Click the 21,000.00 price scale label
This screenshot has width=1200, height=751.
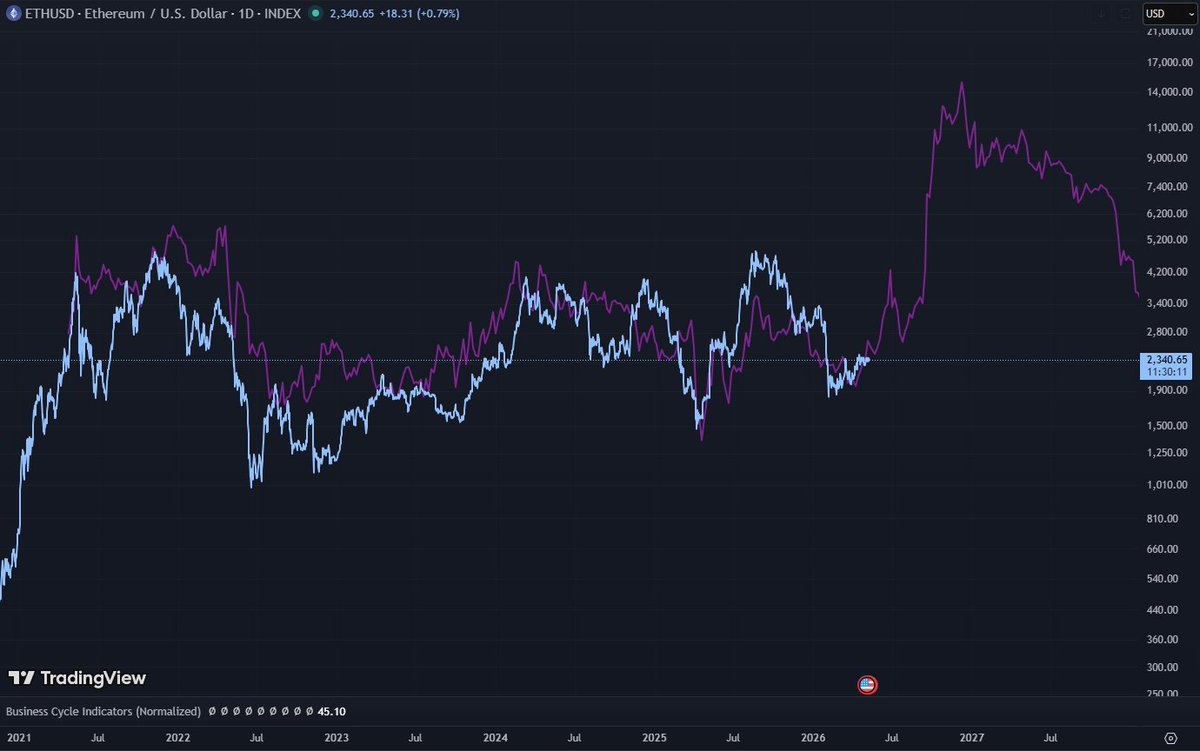tap(1168, 31)
